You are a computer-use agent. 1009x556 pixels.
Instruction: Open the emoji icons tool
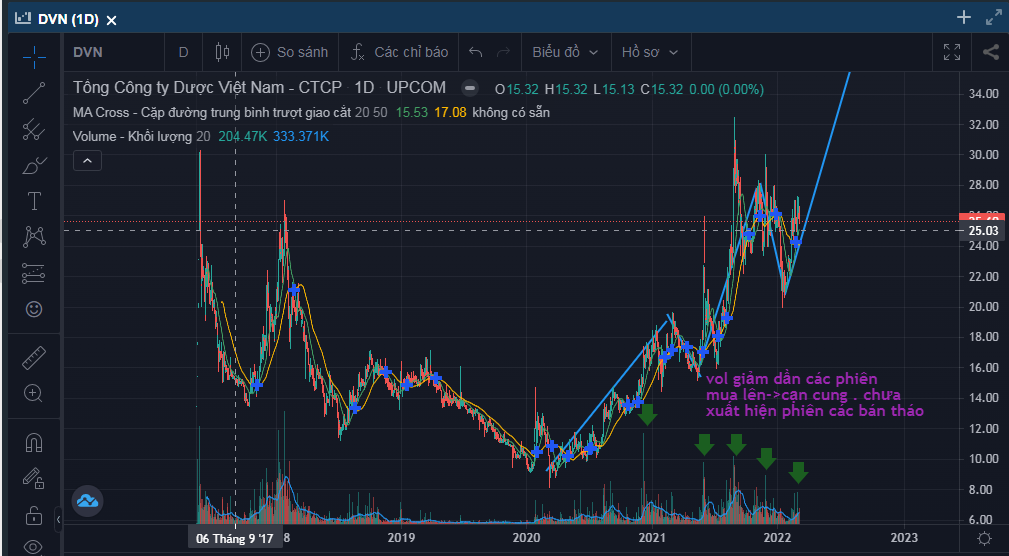[34, 310]
